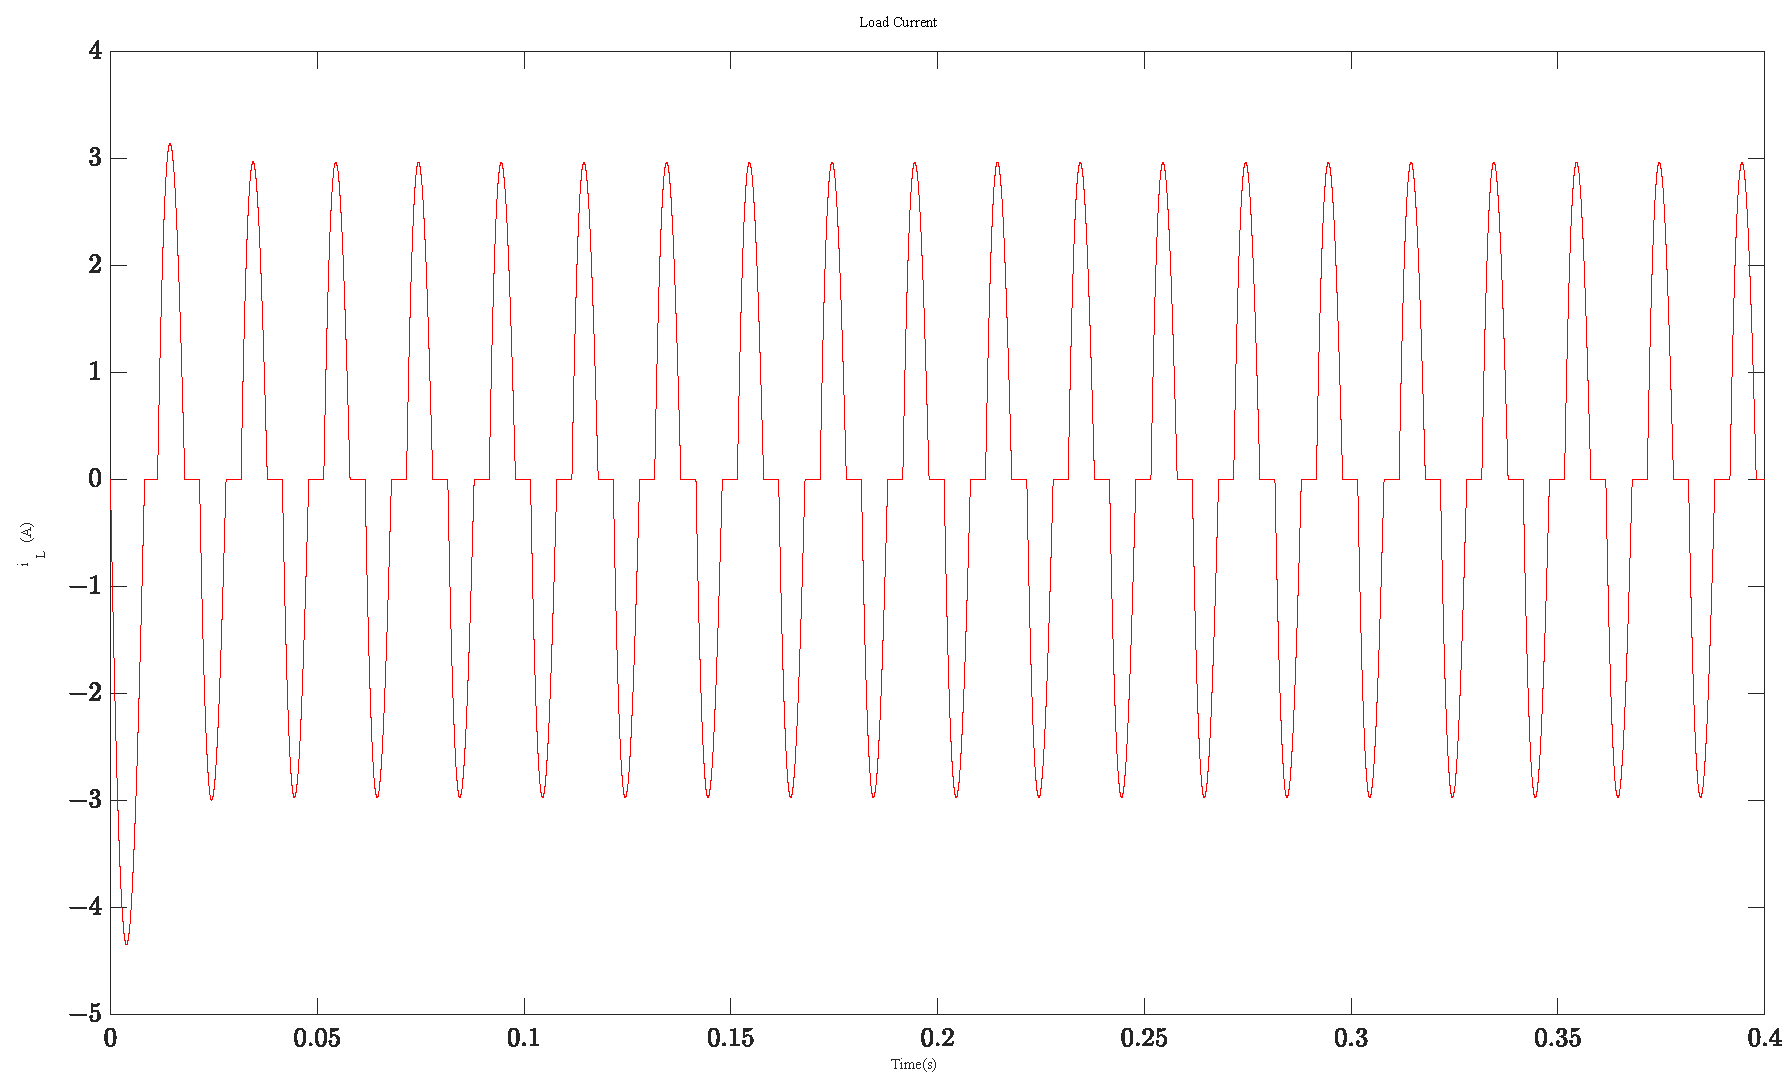Image resolution: width=1792 pixels, height=1087 pixels.
Task: Select the 0.35 x-axis tick label
Action: pyautogui.click(x=1557, y=1038)
